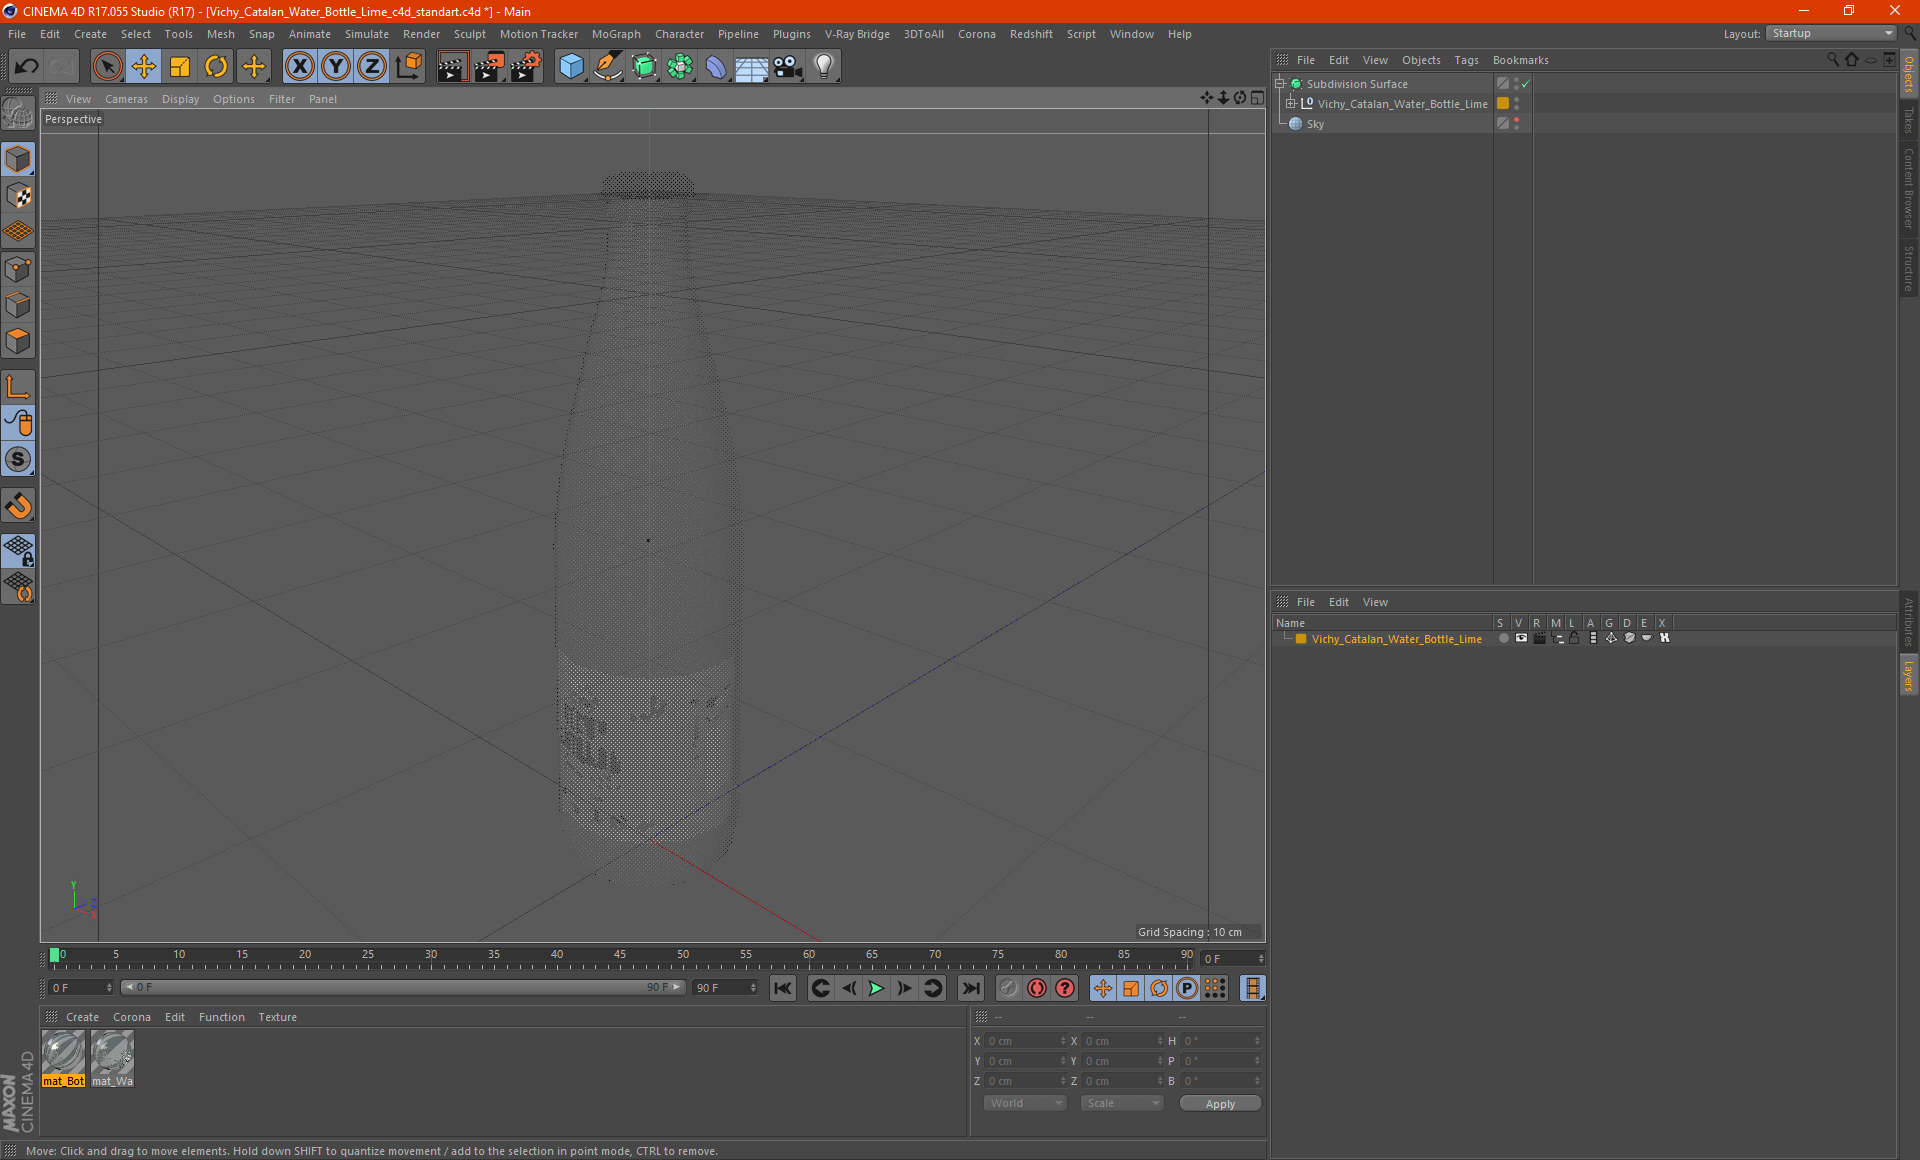Click Vichy layer yellow color swatch
Screen dimensions: 1920x1160
click(1301, 638)
